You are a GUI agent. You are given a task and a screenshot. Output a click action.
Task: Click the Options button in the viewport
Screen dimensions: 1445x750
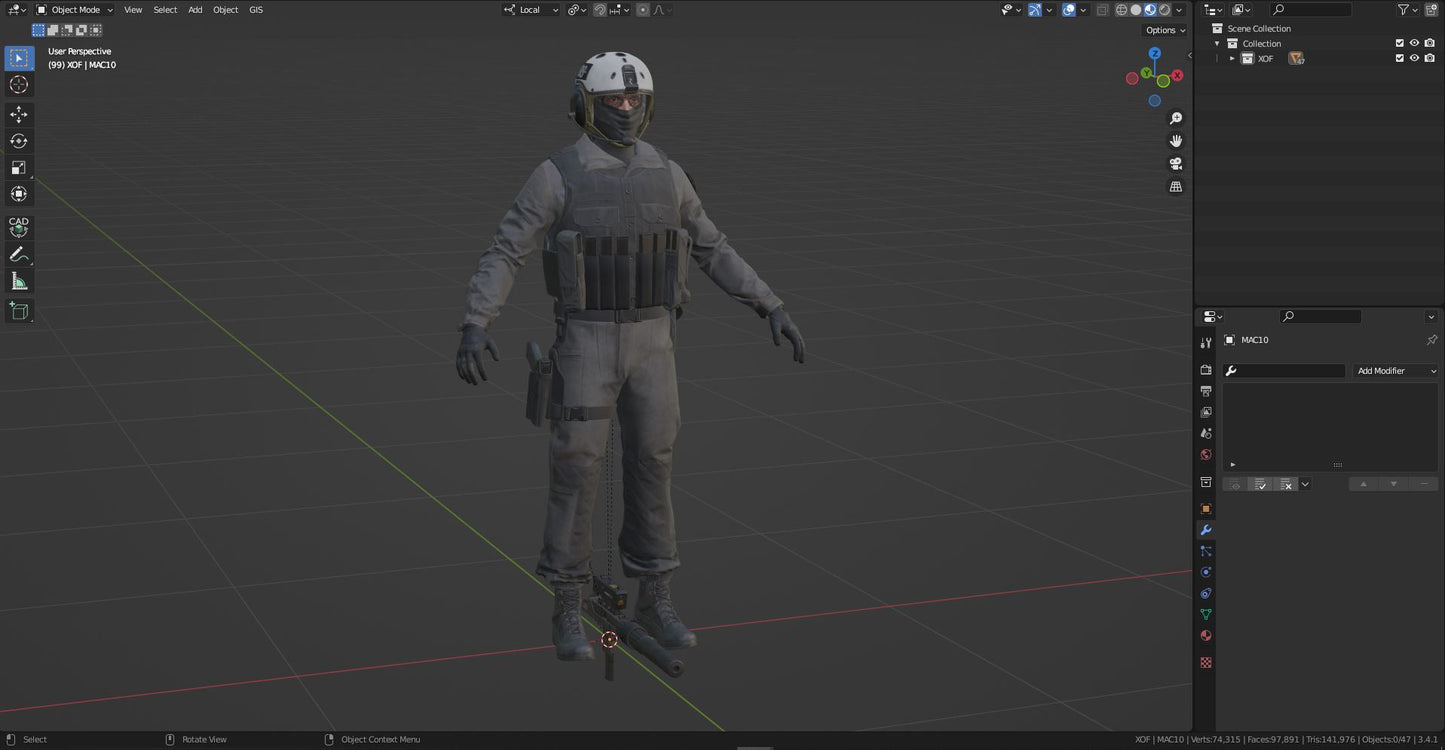point(1163,29)
